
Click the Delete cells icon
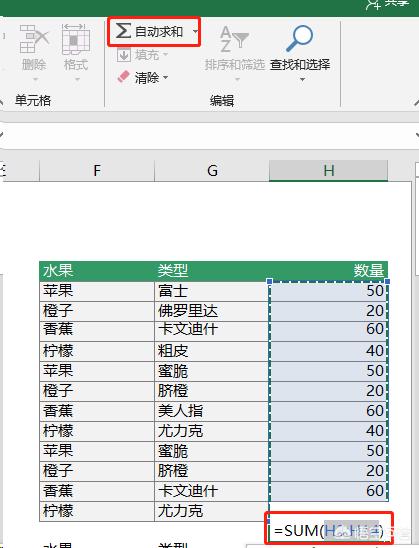[x=34, y=39]
